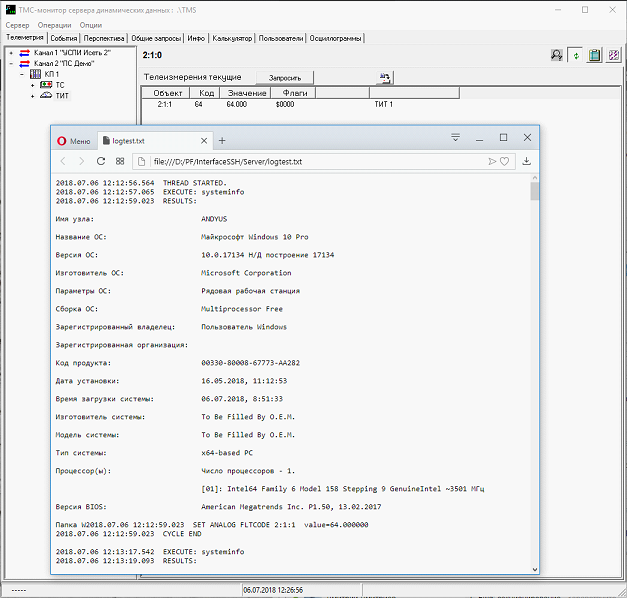Viewport: 627px width, 598px height.
Task: Open the Операции menu
Action: 54,24
